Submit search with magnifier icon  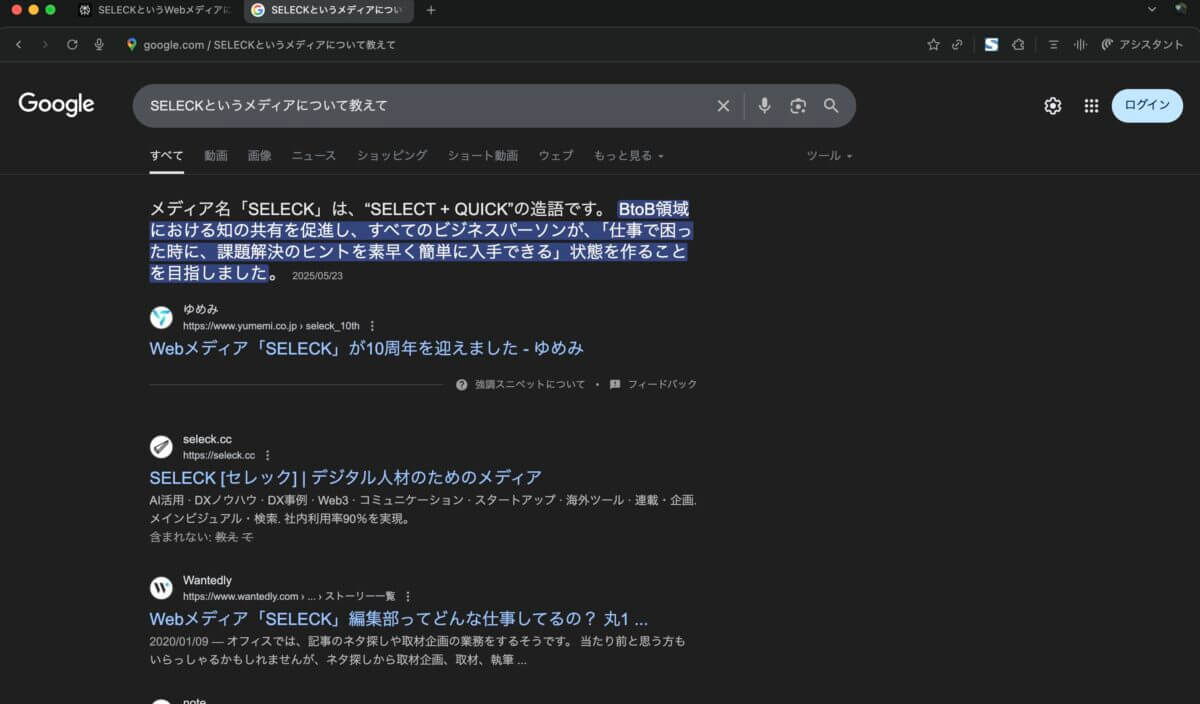click(x=831, y=105)
